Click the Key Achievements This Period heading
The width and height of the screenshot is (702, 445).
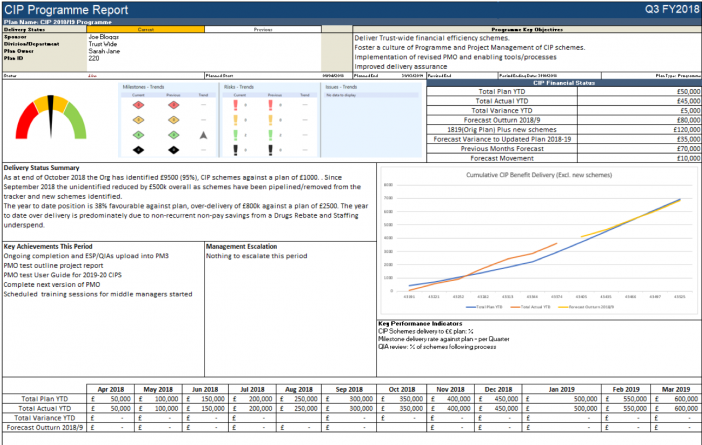[x=48, y=247]
